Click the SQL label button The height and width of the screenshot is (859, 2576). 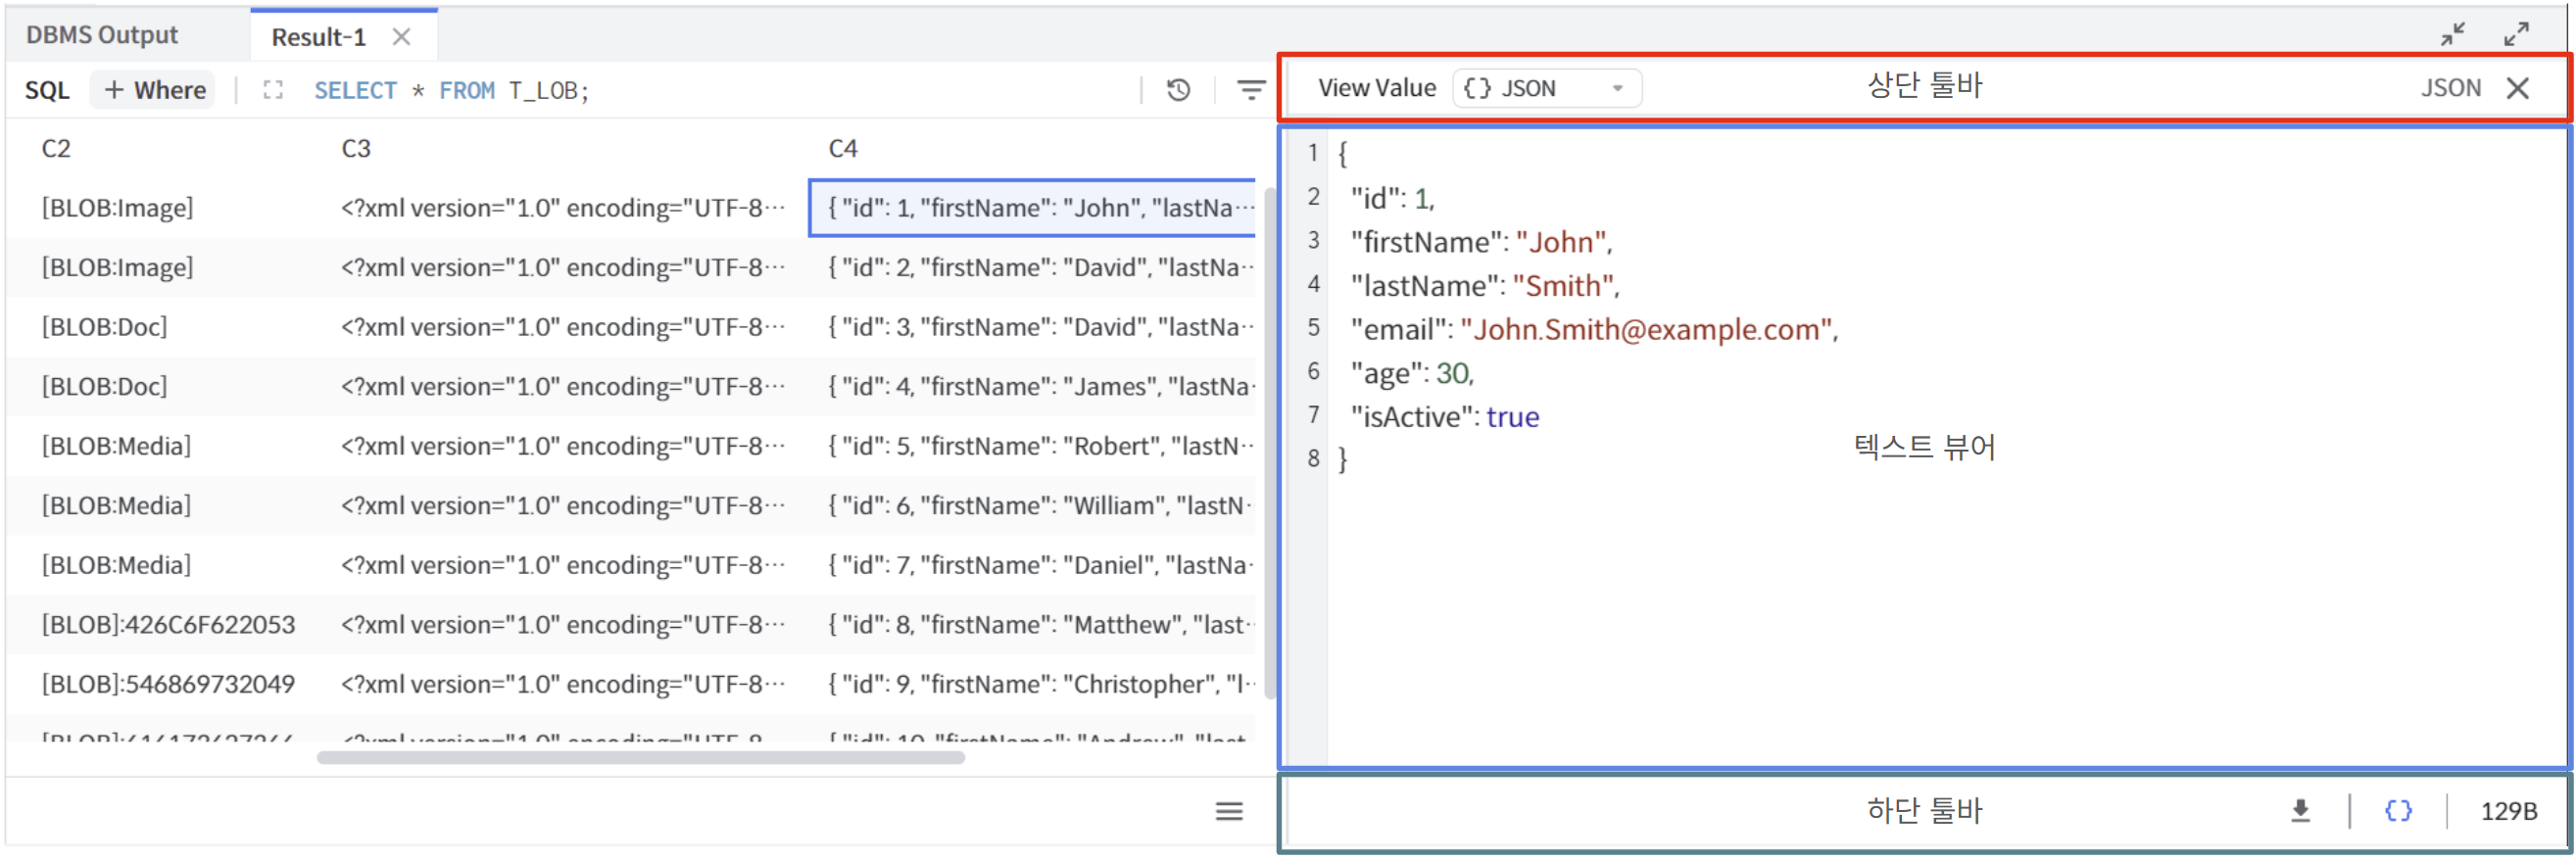47,90
